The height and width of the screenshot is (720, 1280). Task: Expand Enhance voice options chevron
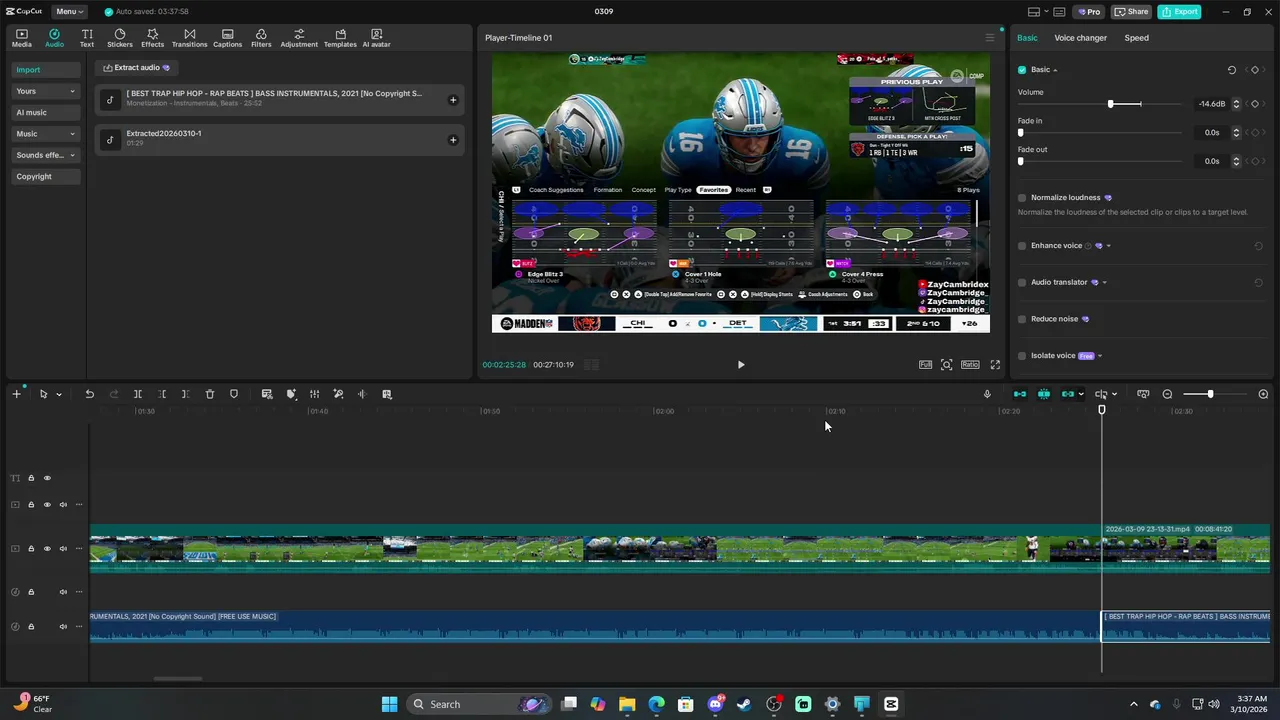pyautogui.click(x=1108, y=246)
